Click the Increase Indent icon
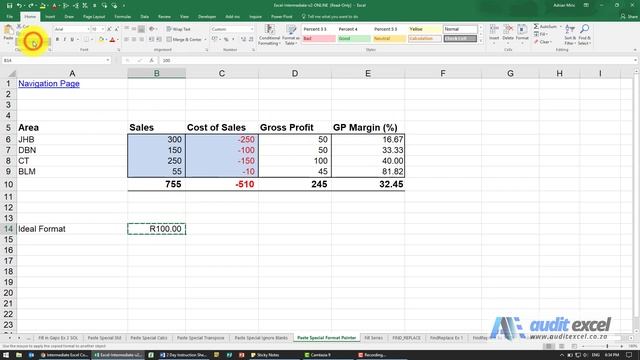This screenshot has width=640, height=360. tap(159, 40)
